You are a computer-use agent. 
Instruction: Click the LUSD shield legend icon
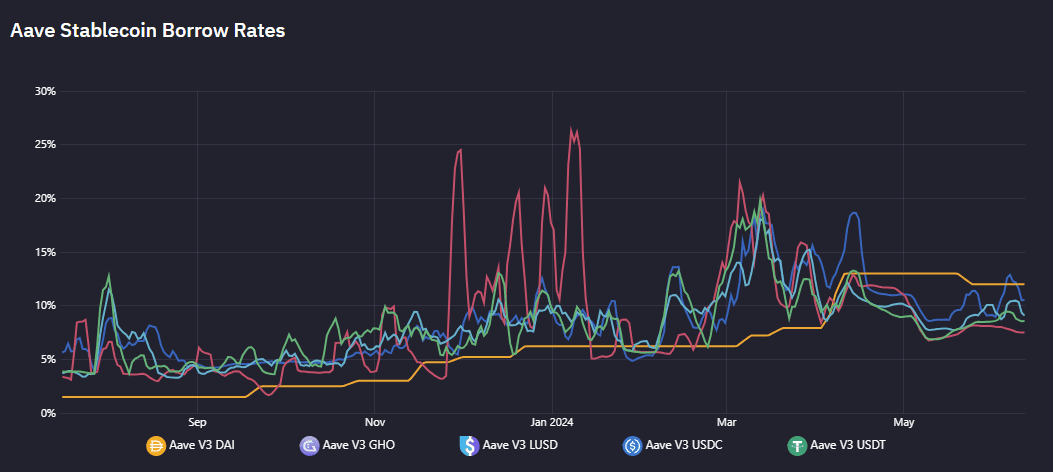pyautogui.click(x=467, y=445)
